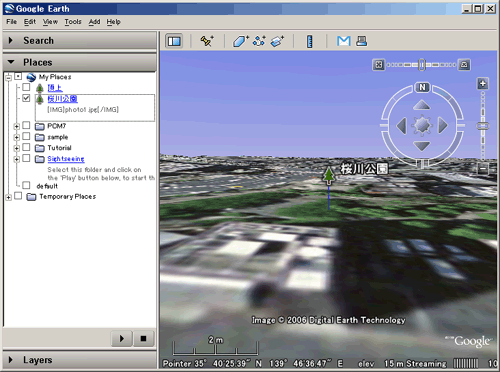Screen dimensions: 500x372
Task: Reset compass by clicking the N button
Action: pyautogui.click(x=422, y=87)
